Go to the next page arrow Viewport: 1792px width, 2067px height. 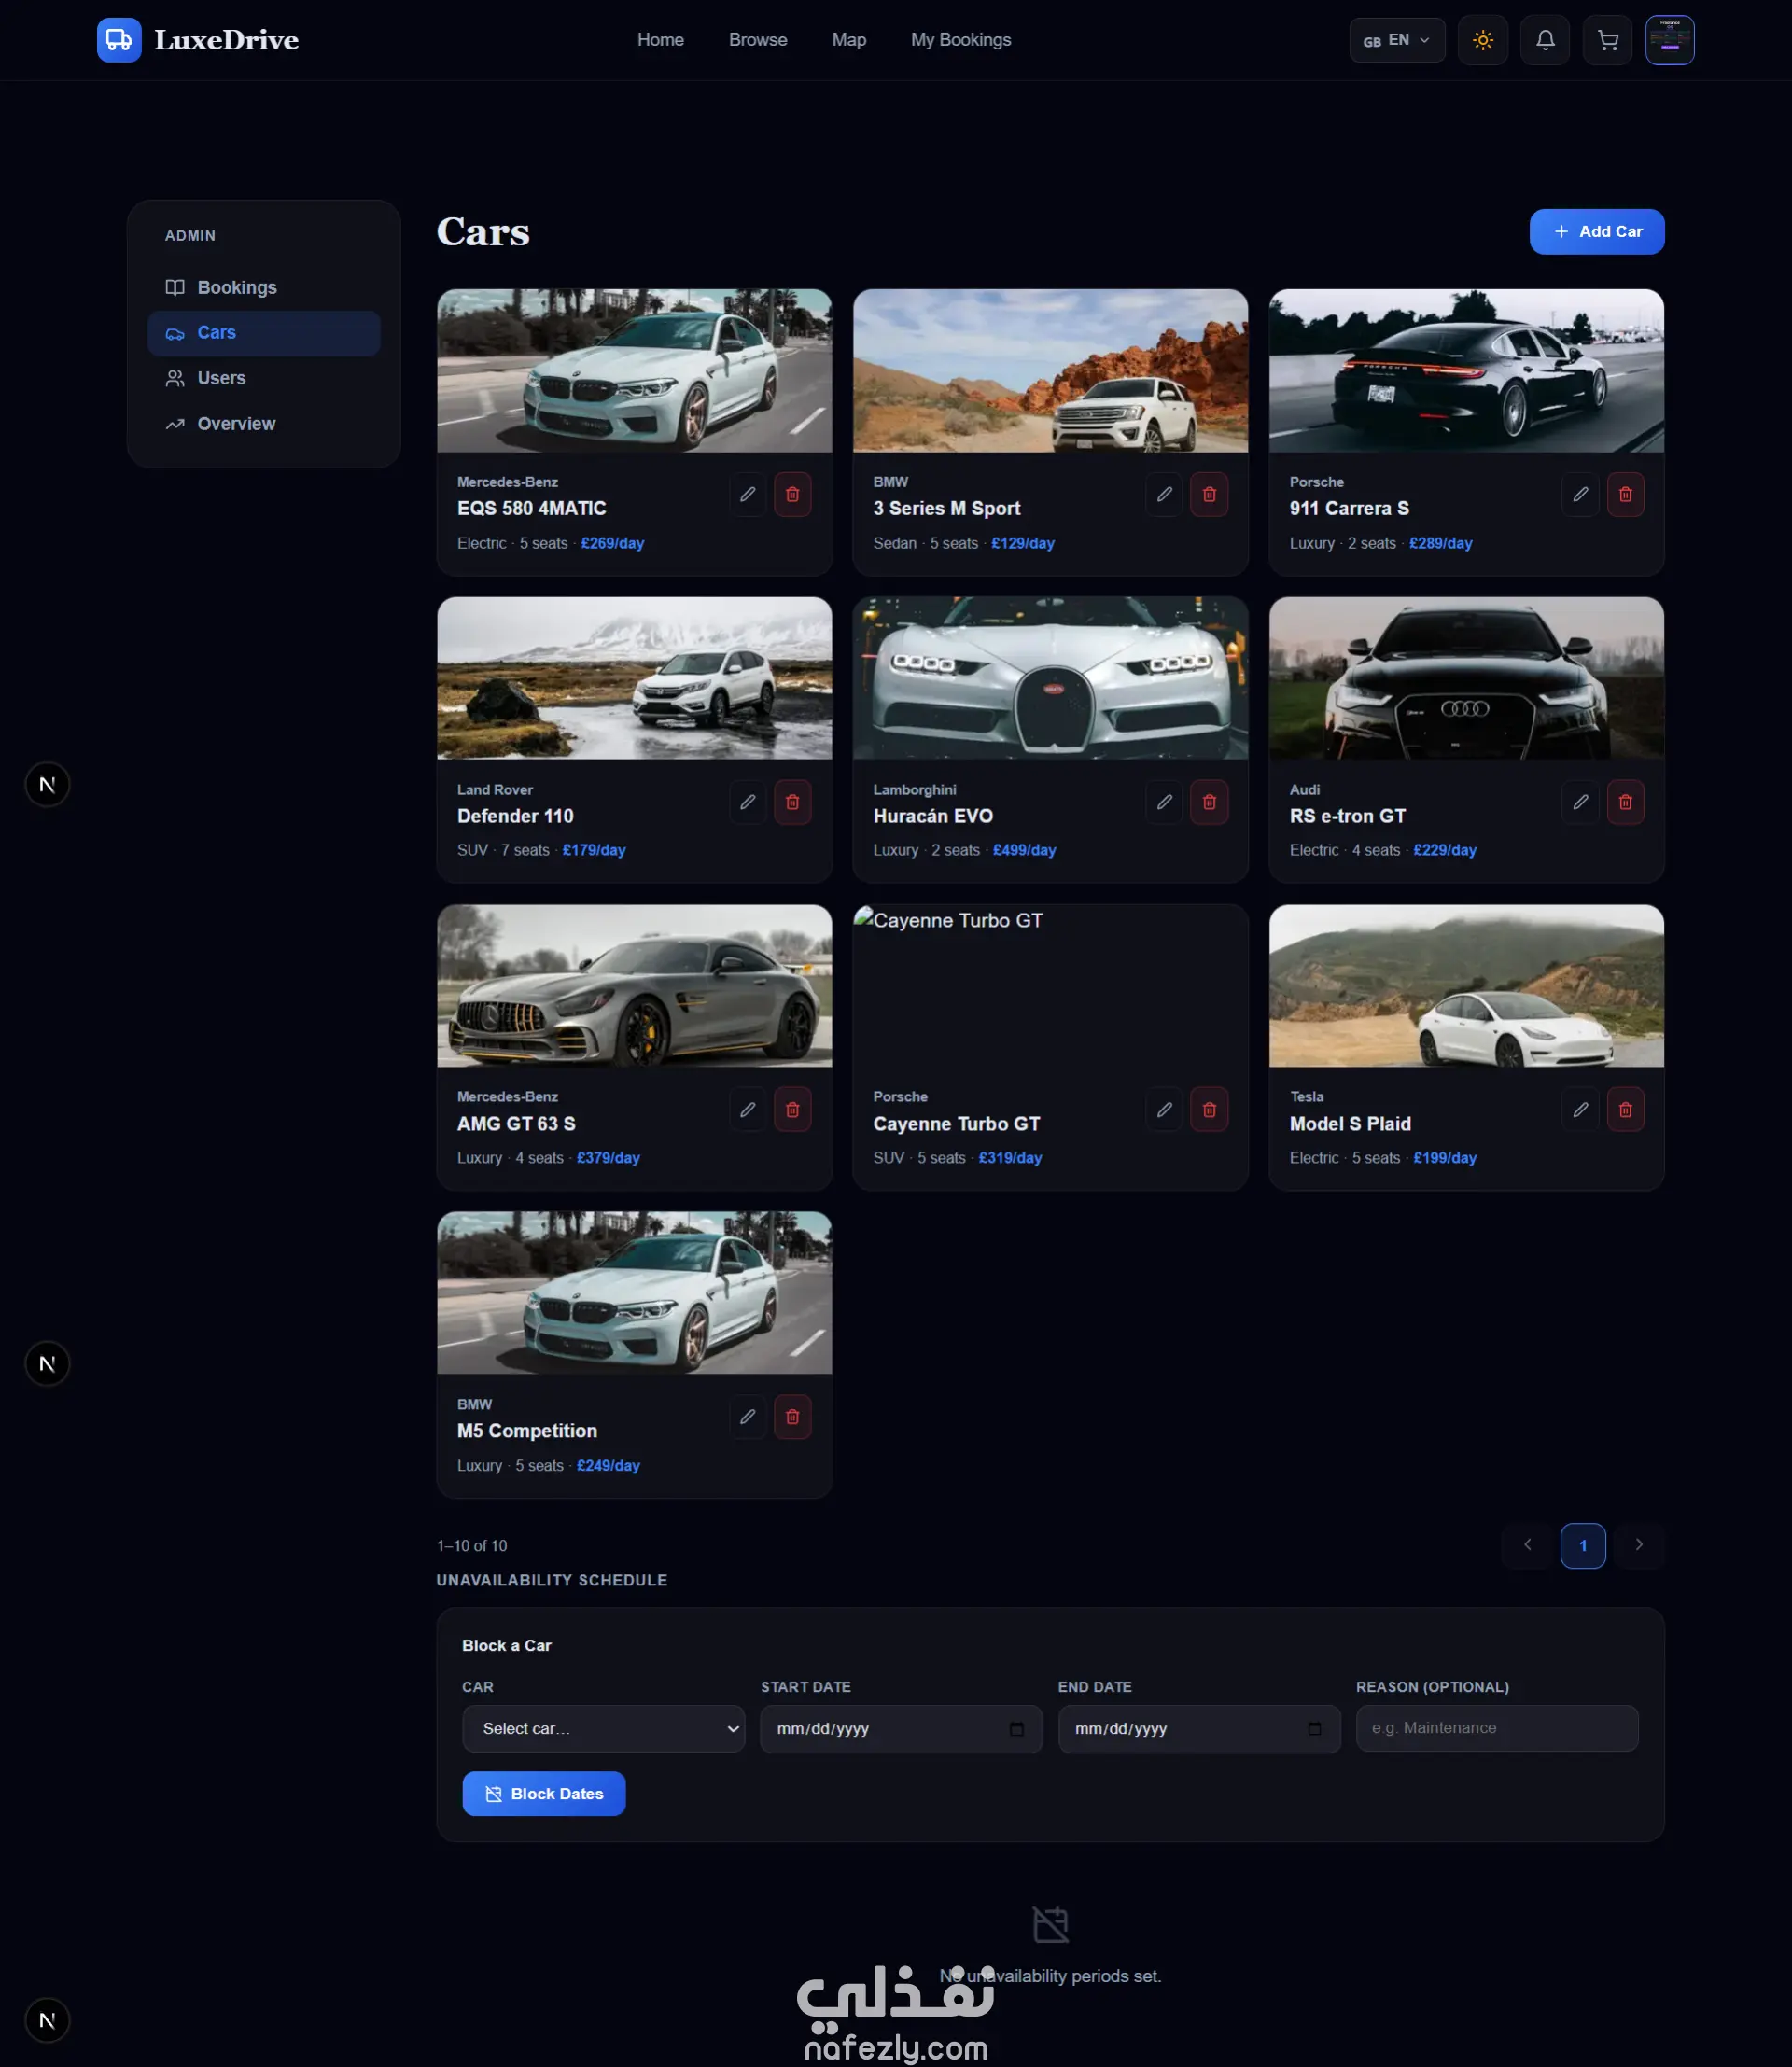[x=1639, y=1546]
